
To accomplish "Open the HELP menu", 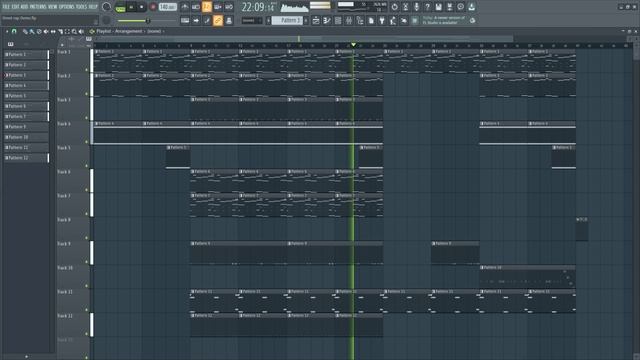I will coord(93,7).
